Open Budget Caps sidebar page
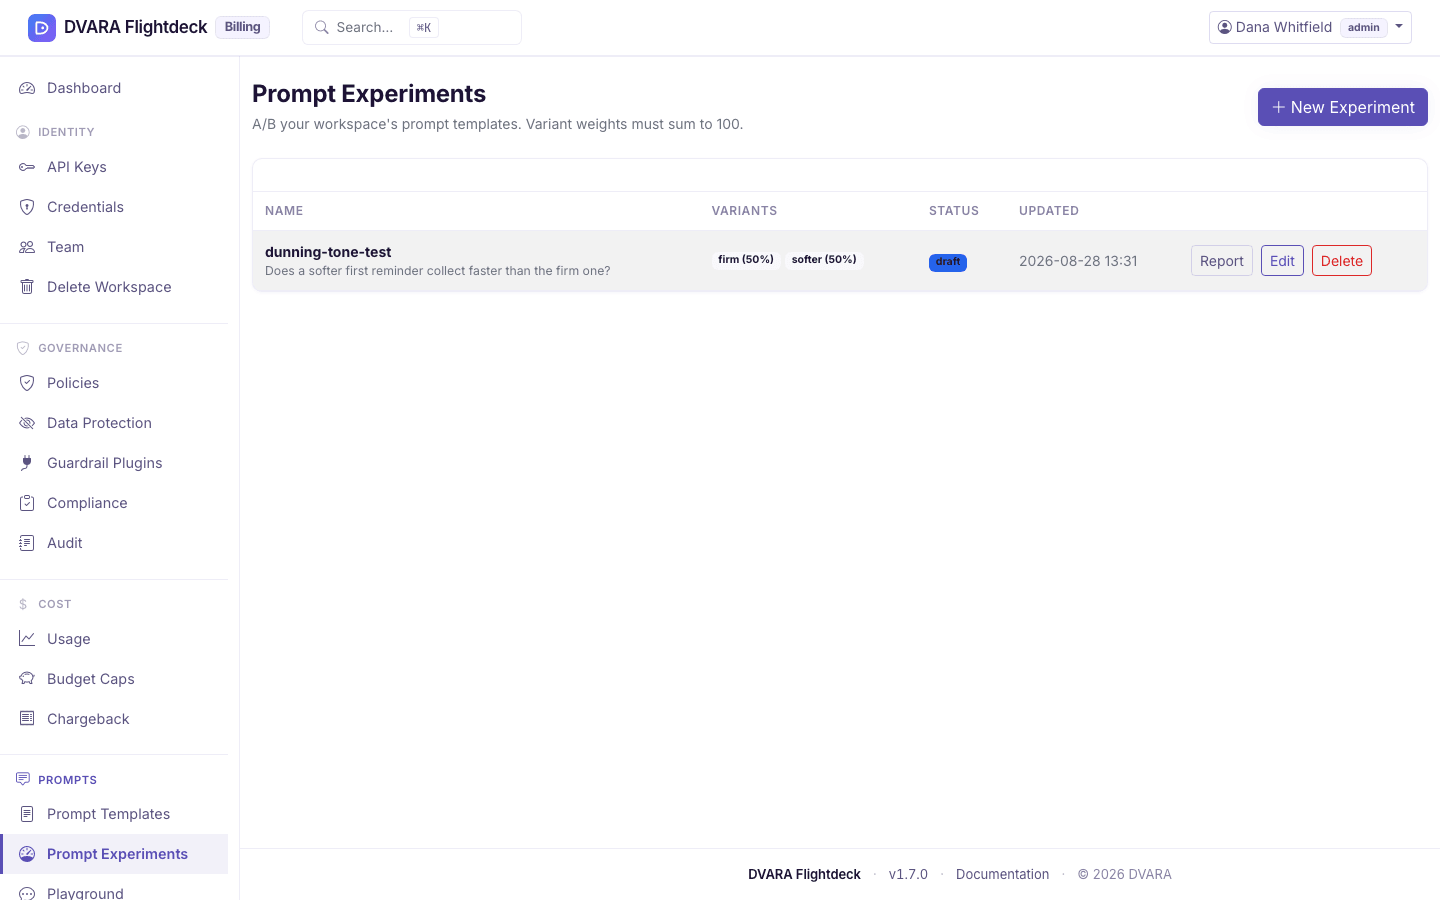The image size is (1440, 900). (114, 679)
